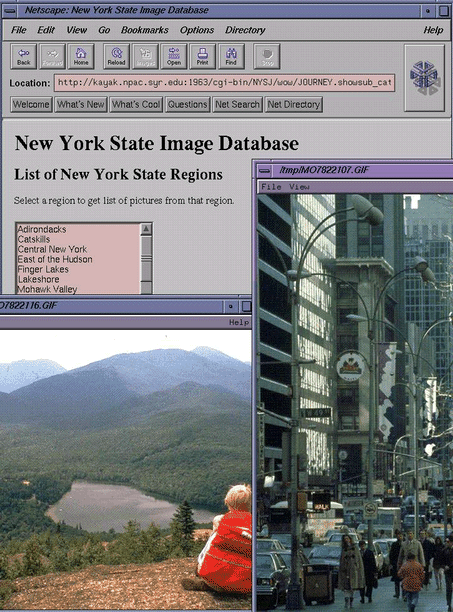
Task: Click the Open location icon
Action: point(174,57)
